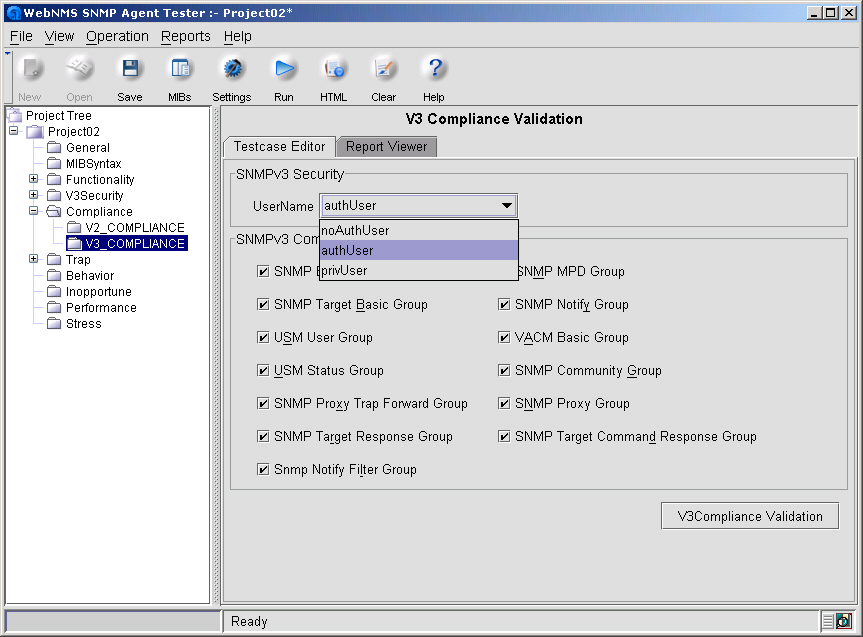Click the greyed-out Open toolbar icon
The width and height of the screenshot is (863, 637).
coord(79,69)
